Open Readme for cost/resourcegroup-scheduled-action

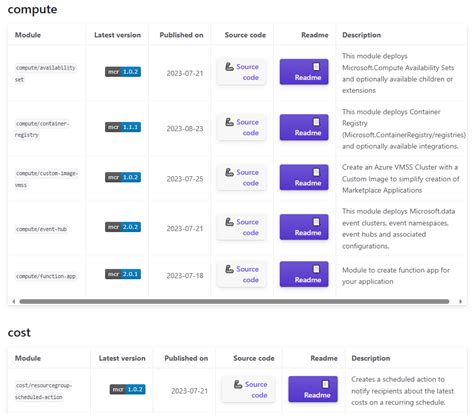(313, 389)
